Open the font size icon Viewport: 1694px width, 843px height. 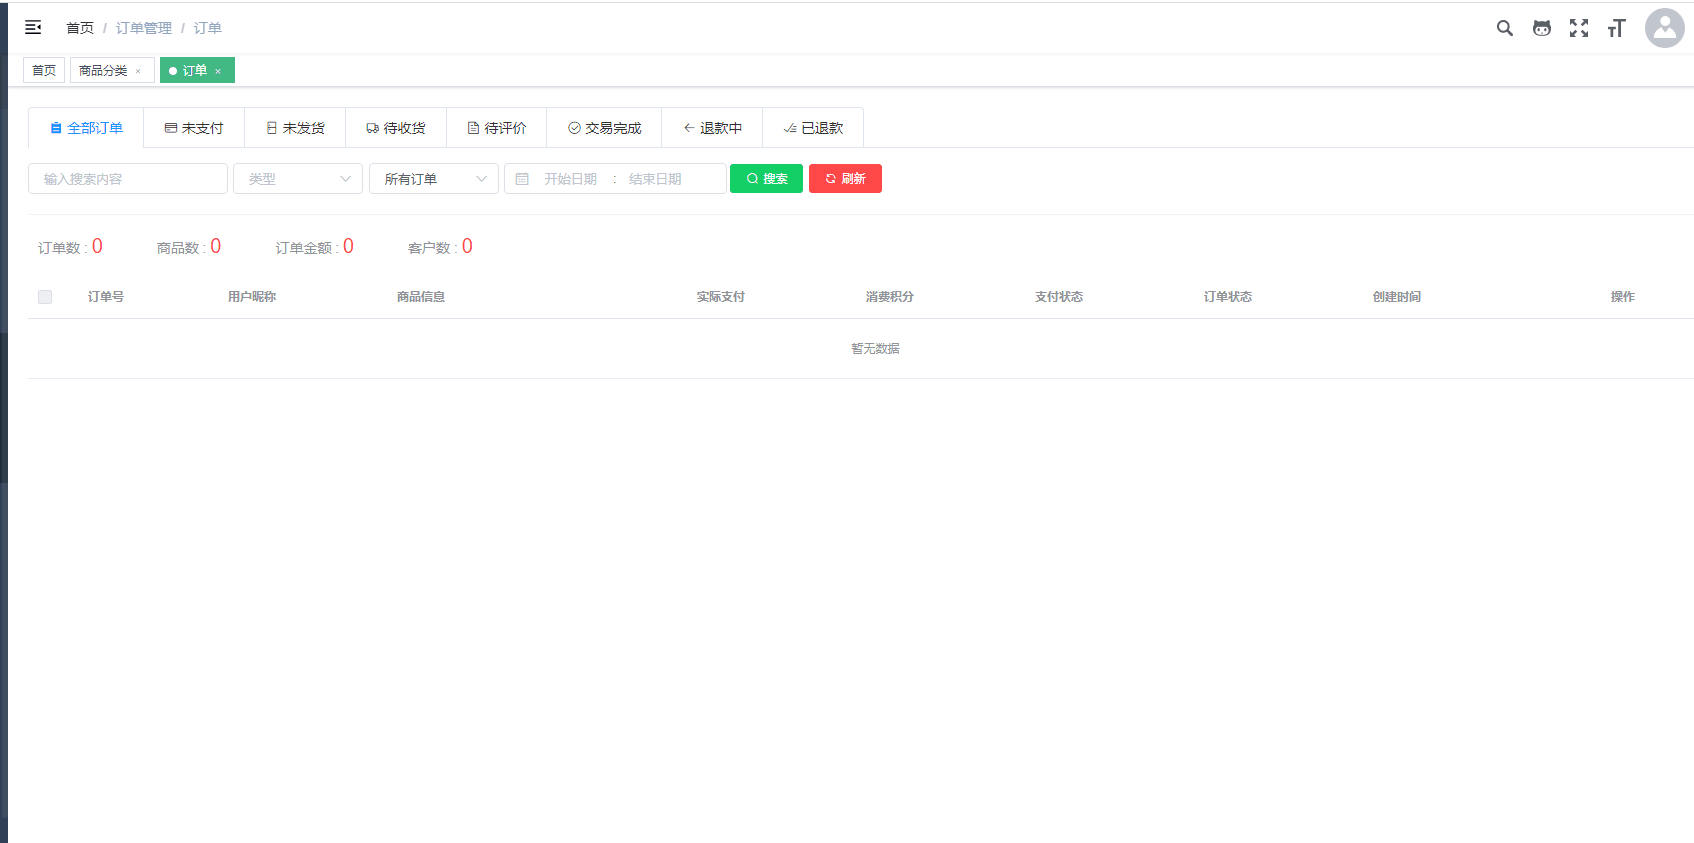pos(1616,28)
